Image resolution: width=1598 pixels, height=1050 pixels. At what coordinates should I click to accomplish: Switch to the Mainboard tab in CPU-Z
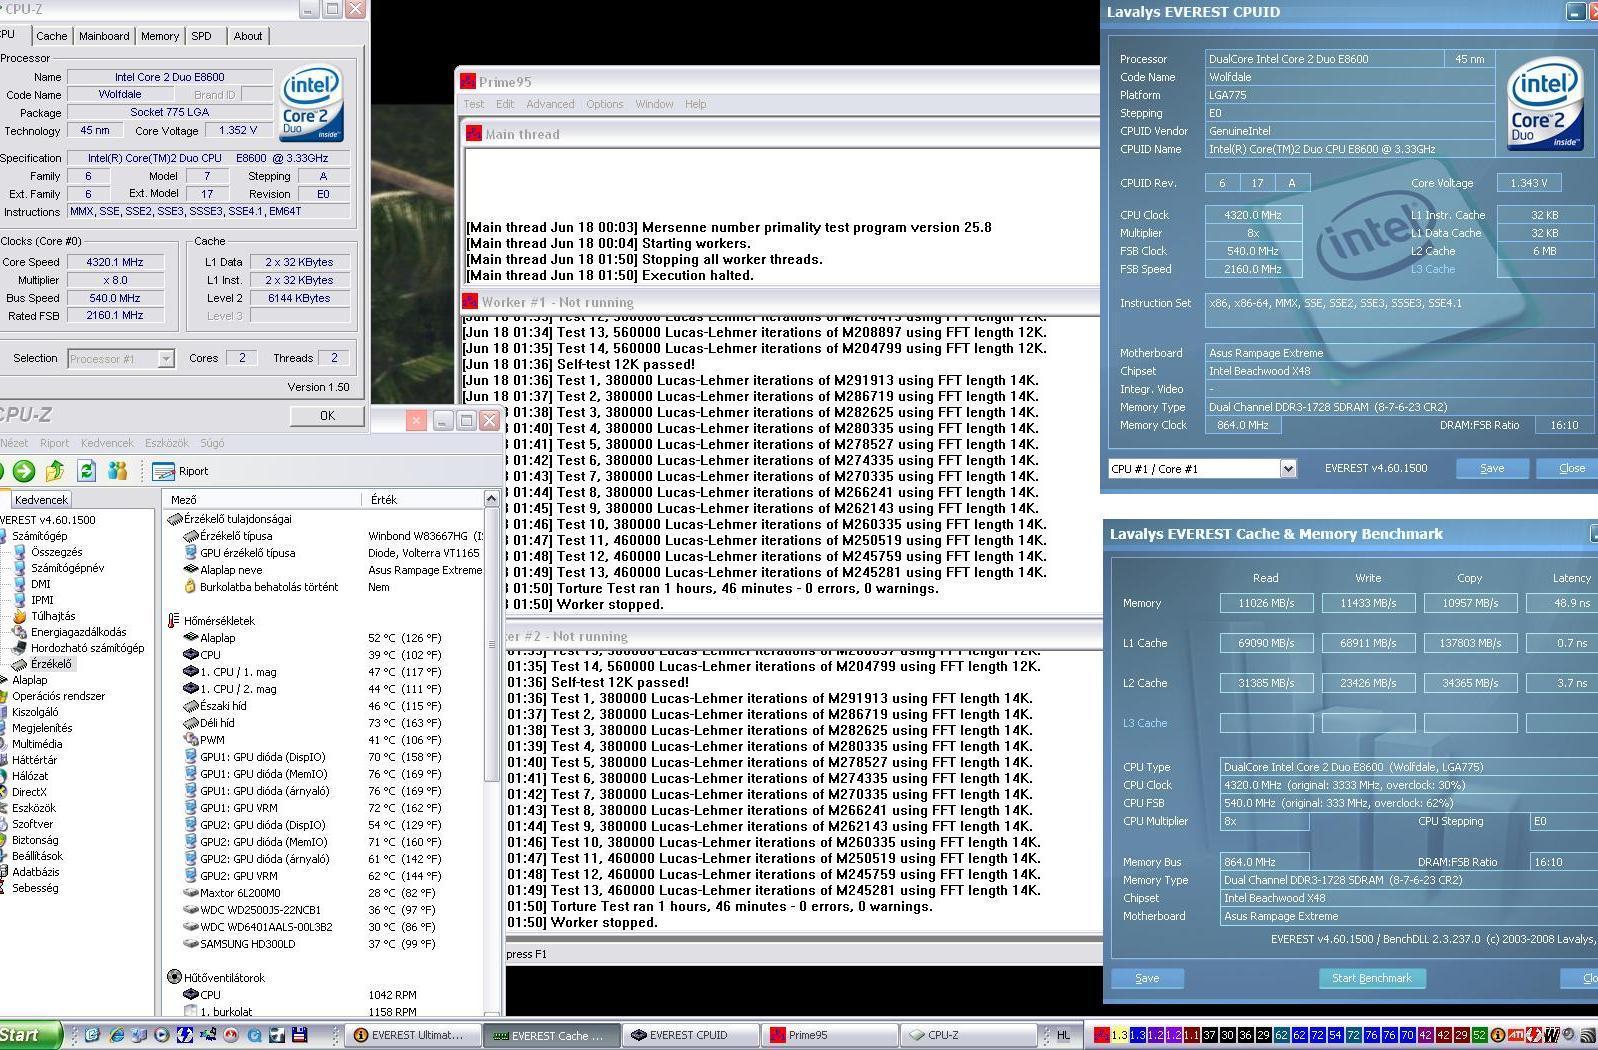(x=104, y=36)
